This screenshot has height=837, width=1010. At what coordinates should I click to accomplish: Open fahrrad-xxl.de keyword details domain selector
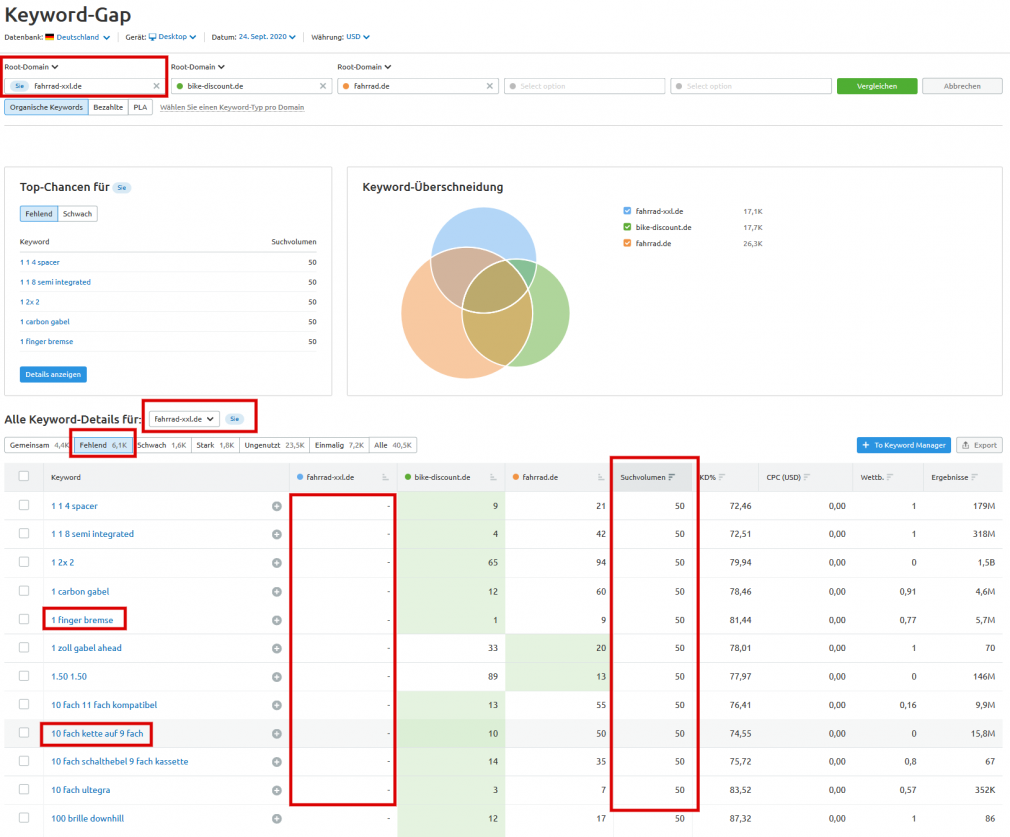point(184,419)
